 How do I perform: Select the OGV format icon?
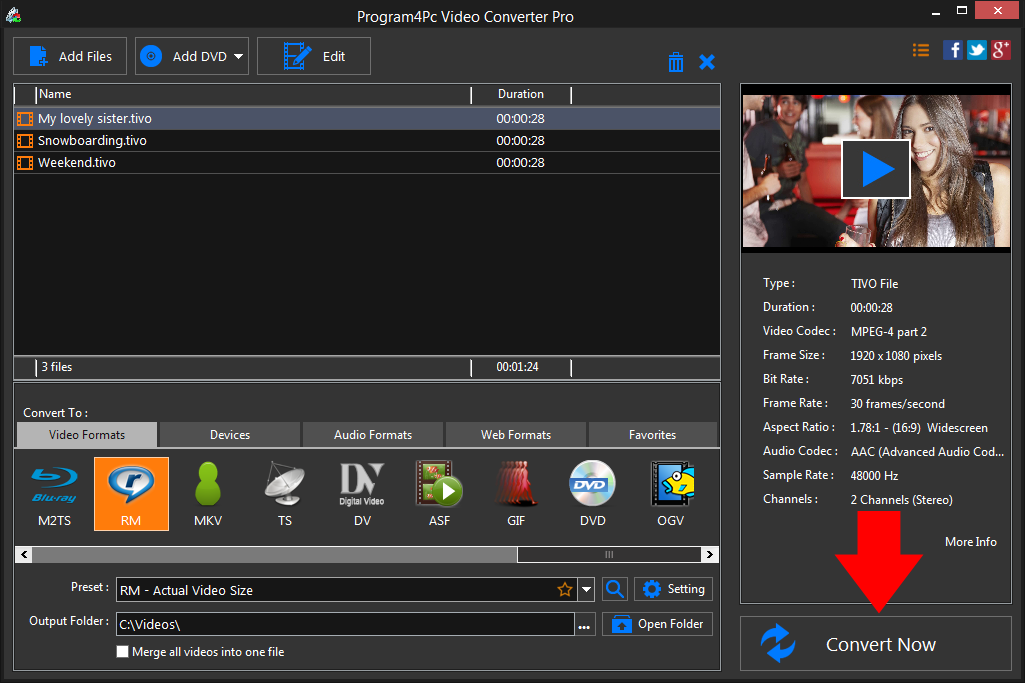click(x=671, y=494)
